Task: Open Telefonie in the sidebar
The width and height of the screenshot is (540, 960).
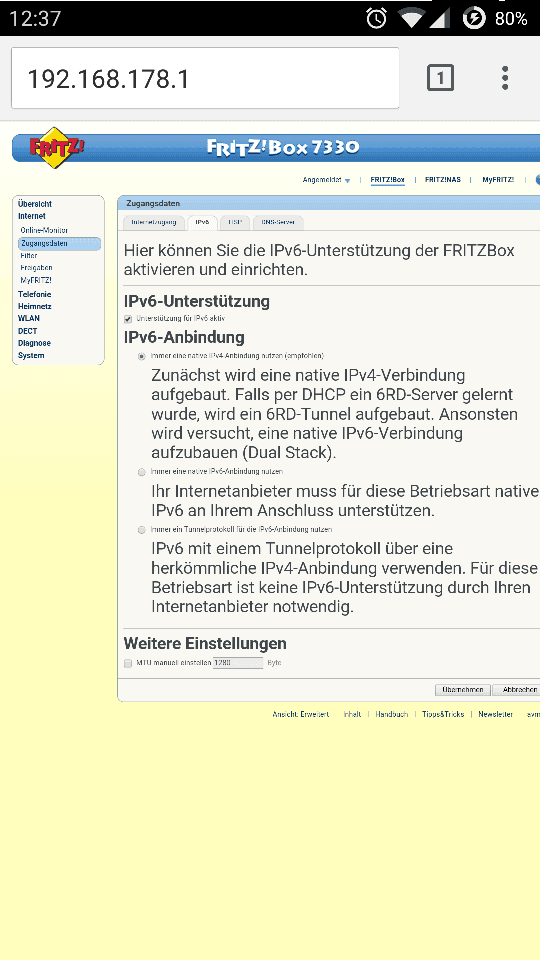Action: (x=34, y=294)
